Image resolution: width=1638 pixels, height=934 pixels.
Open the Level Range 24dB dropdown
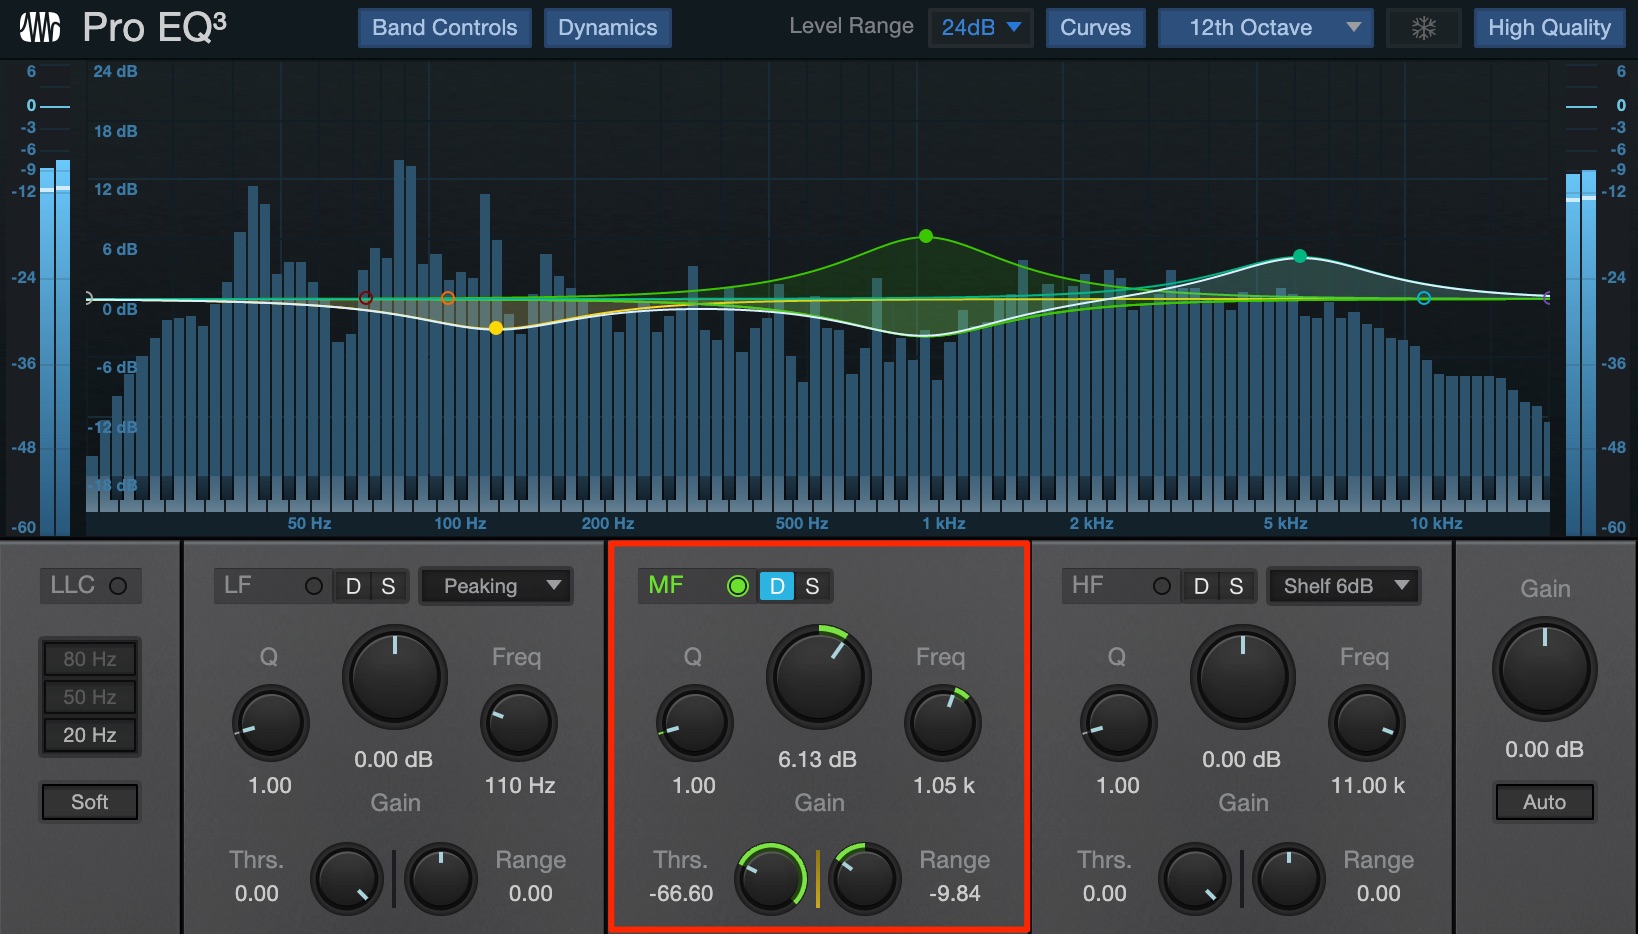tap(980, 28)
